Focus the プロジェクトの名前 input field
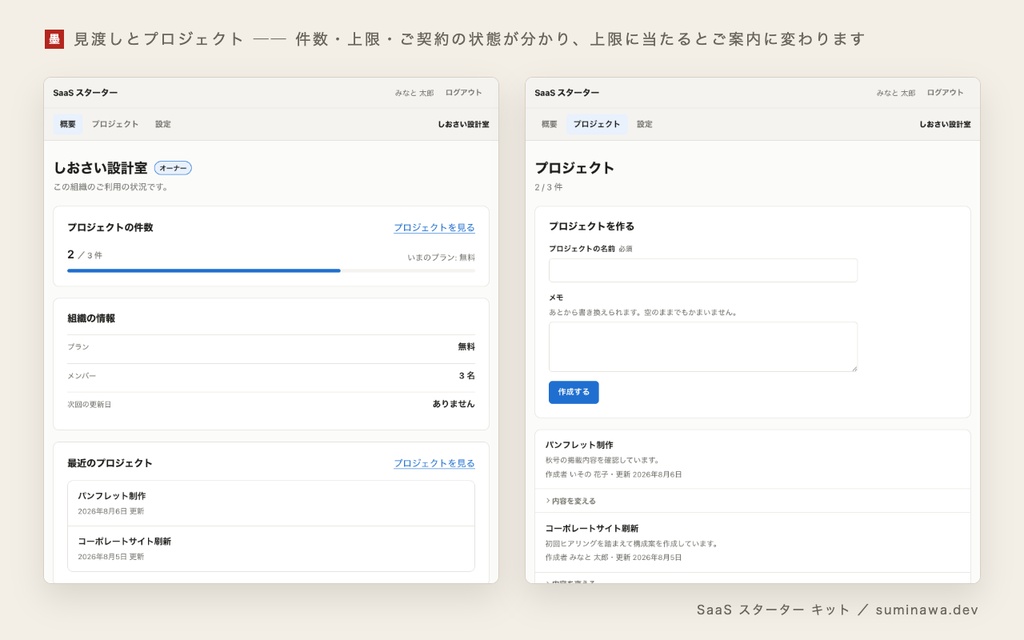 [703, 270]
